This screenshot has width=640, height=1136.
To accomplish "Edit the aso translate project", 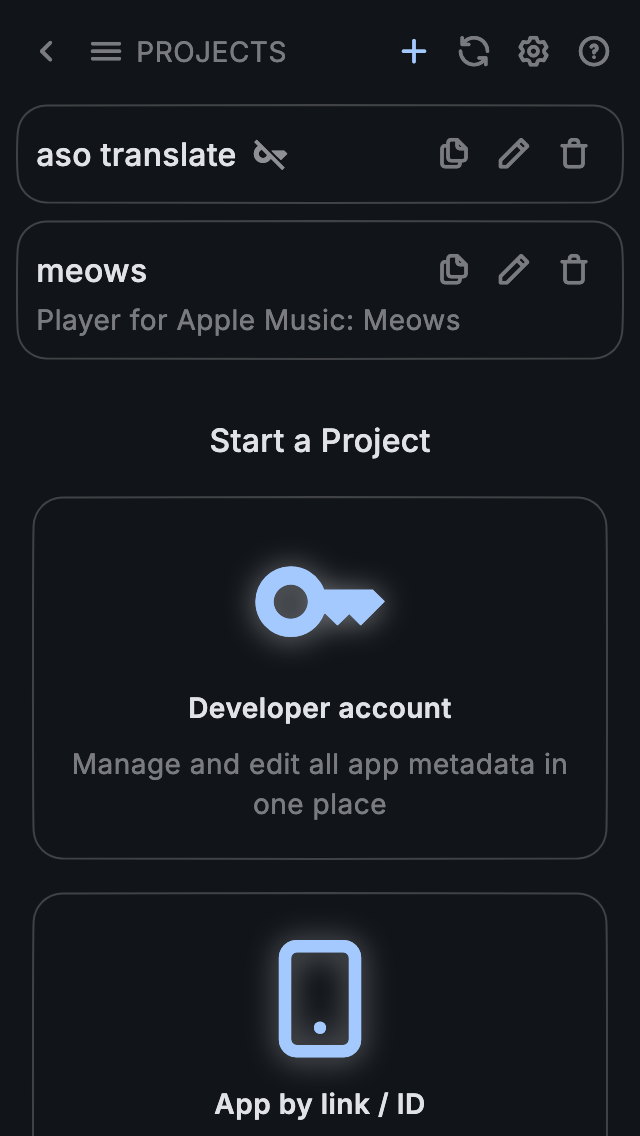I will (514, 154).
